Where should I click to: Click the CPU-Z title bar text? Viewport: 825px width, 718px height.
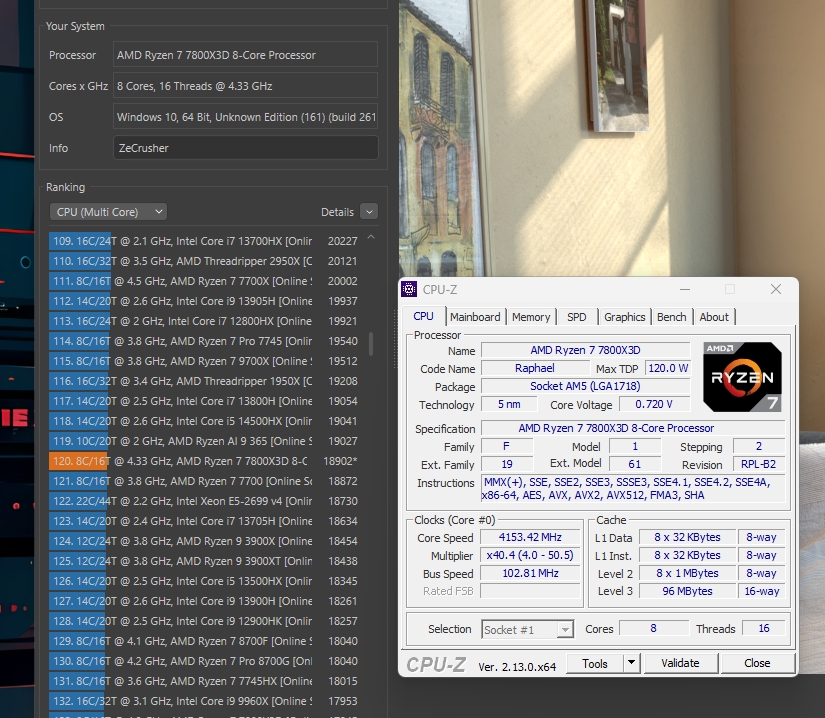pos(440,290)
